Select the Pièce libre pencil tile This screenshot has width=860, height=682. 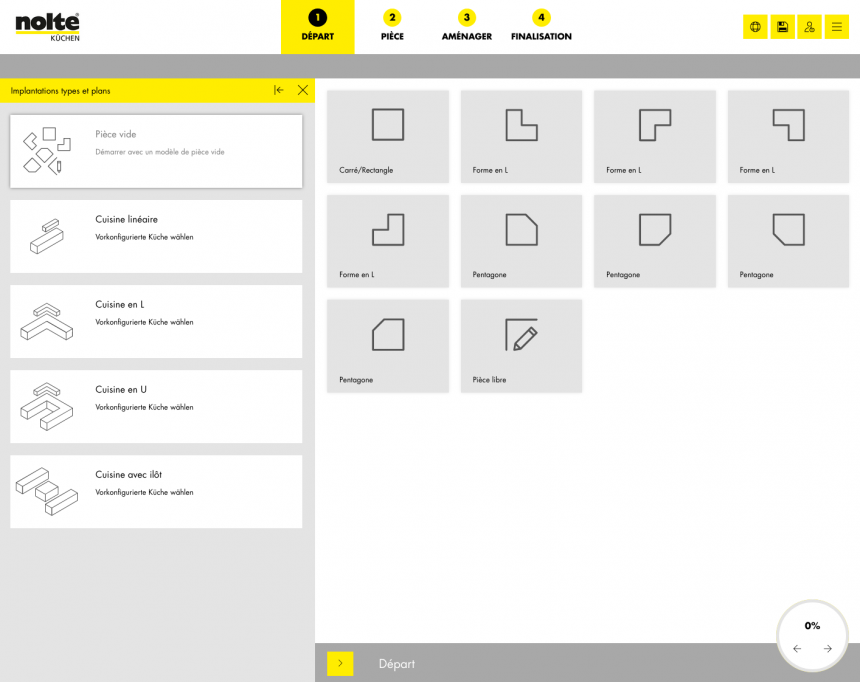(521, 346)
